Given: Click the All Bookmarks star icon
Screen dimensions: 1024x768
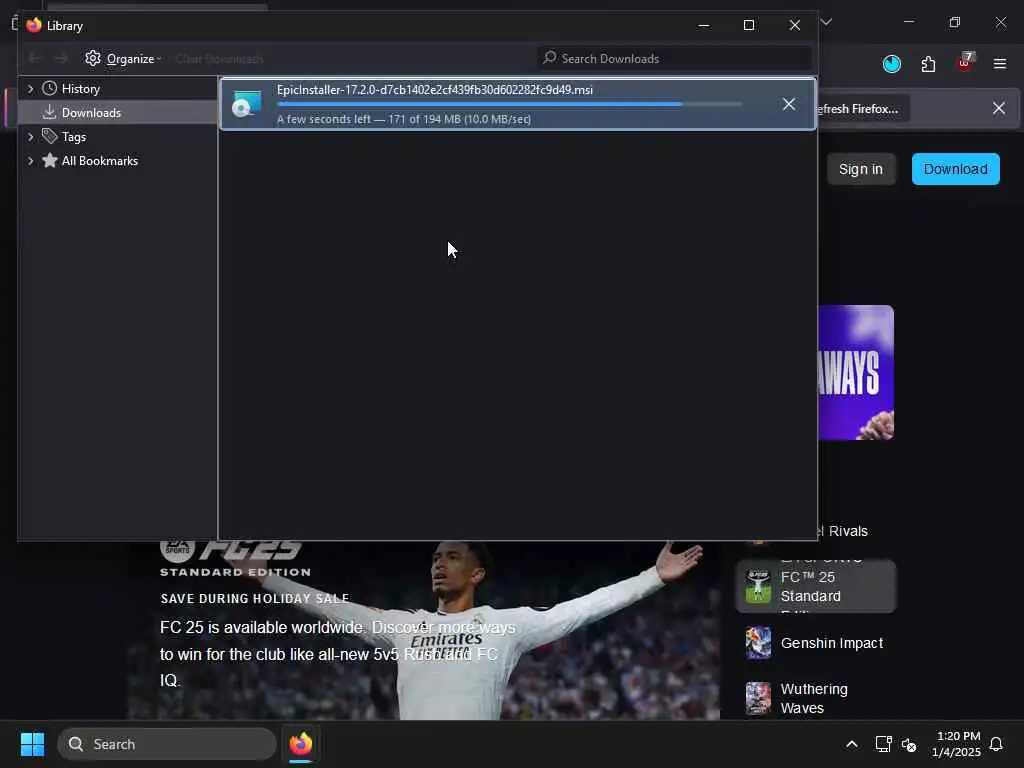Looking at the screenshot, I should coord(50,160).
